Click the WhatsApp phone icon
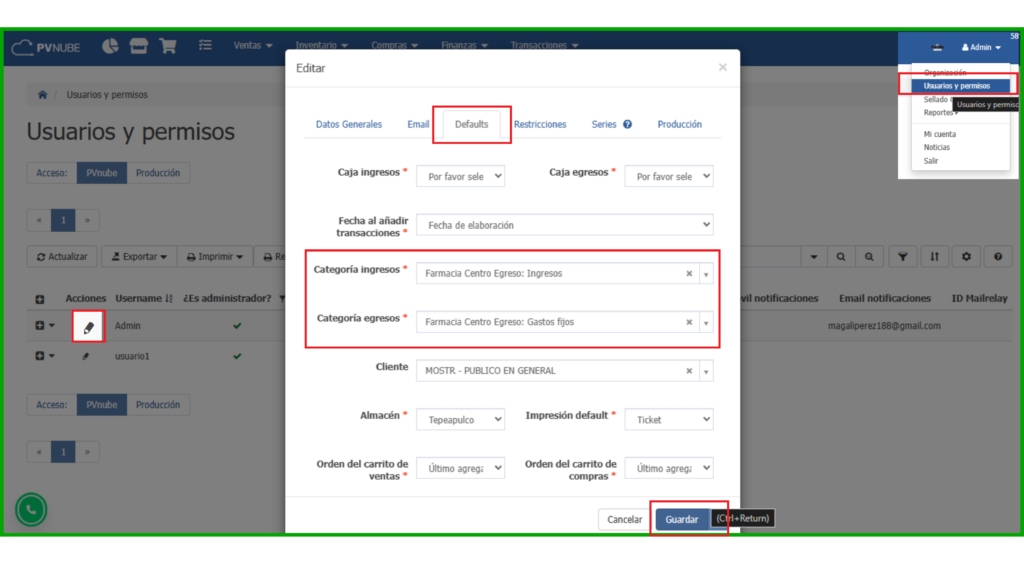Viewport: 1024px width, 576px height. coord(31,510)
